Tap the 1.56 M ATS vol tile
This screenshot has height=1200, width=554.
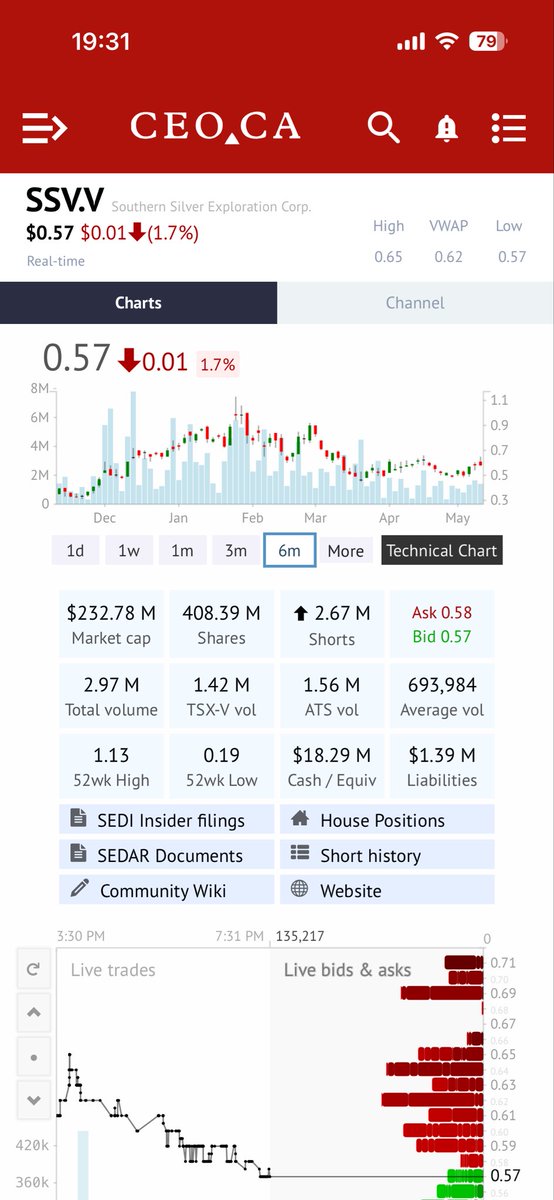(x=332, y=697)
